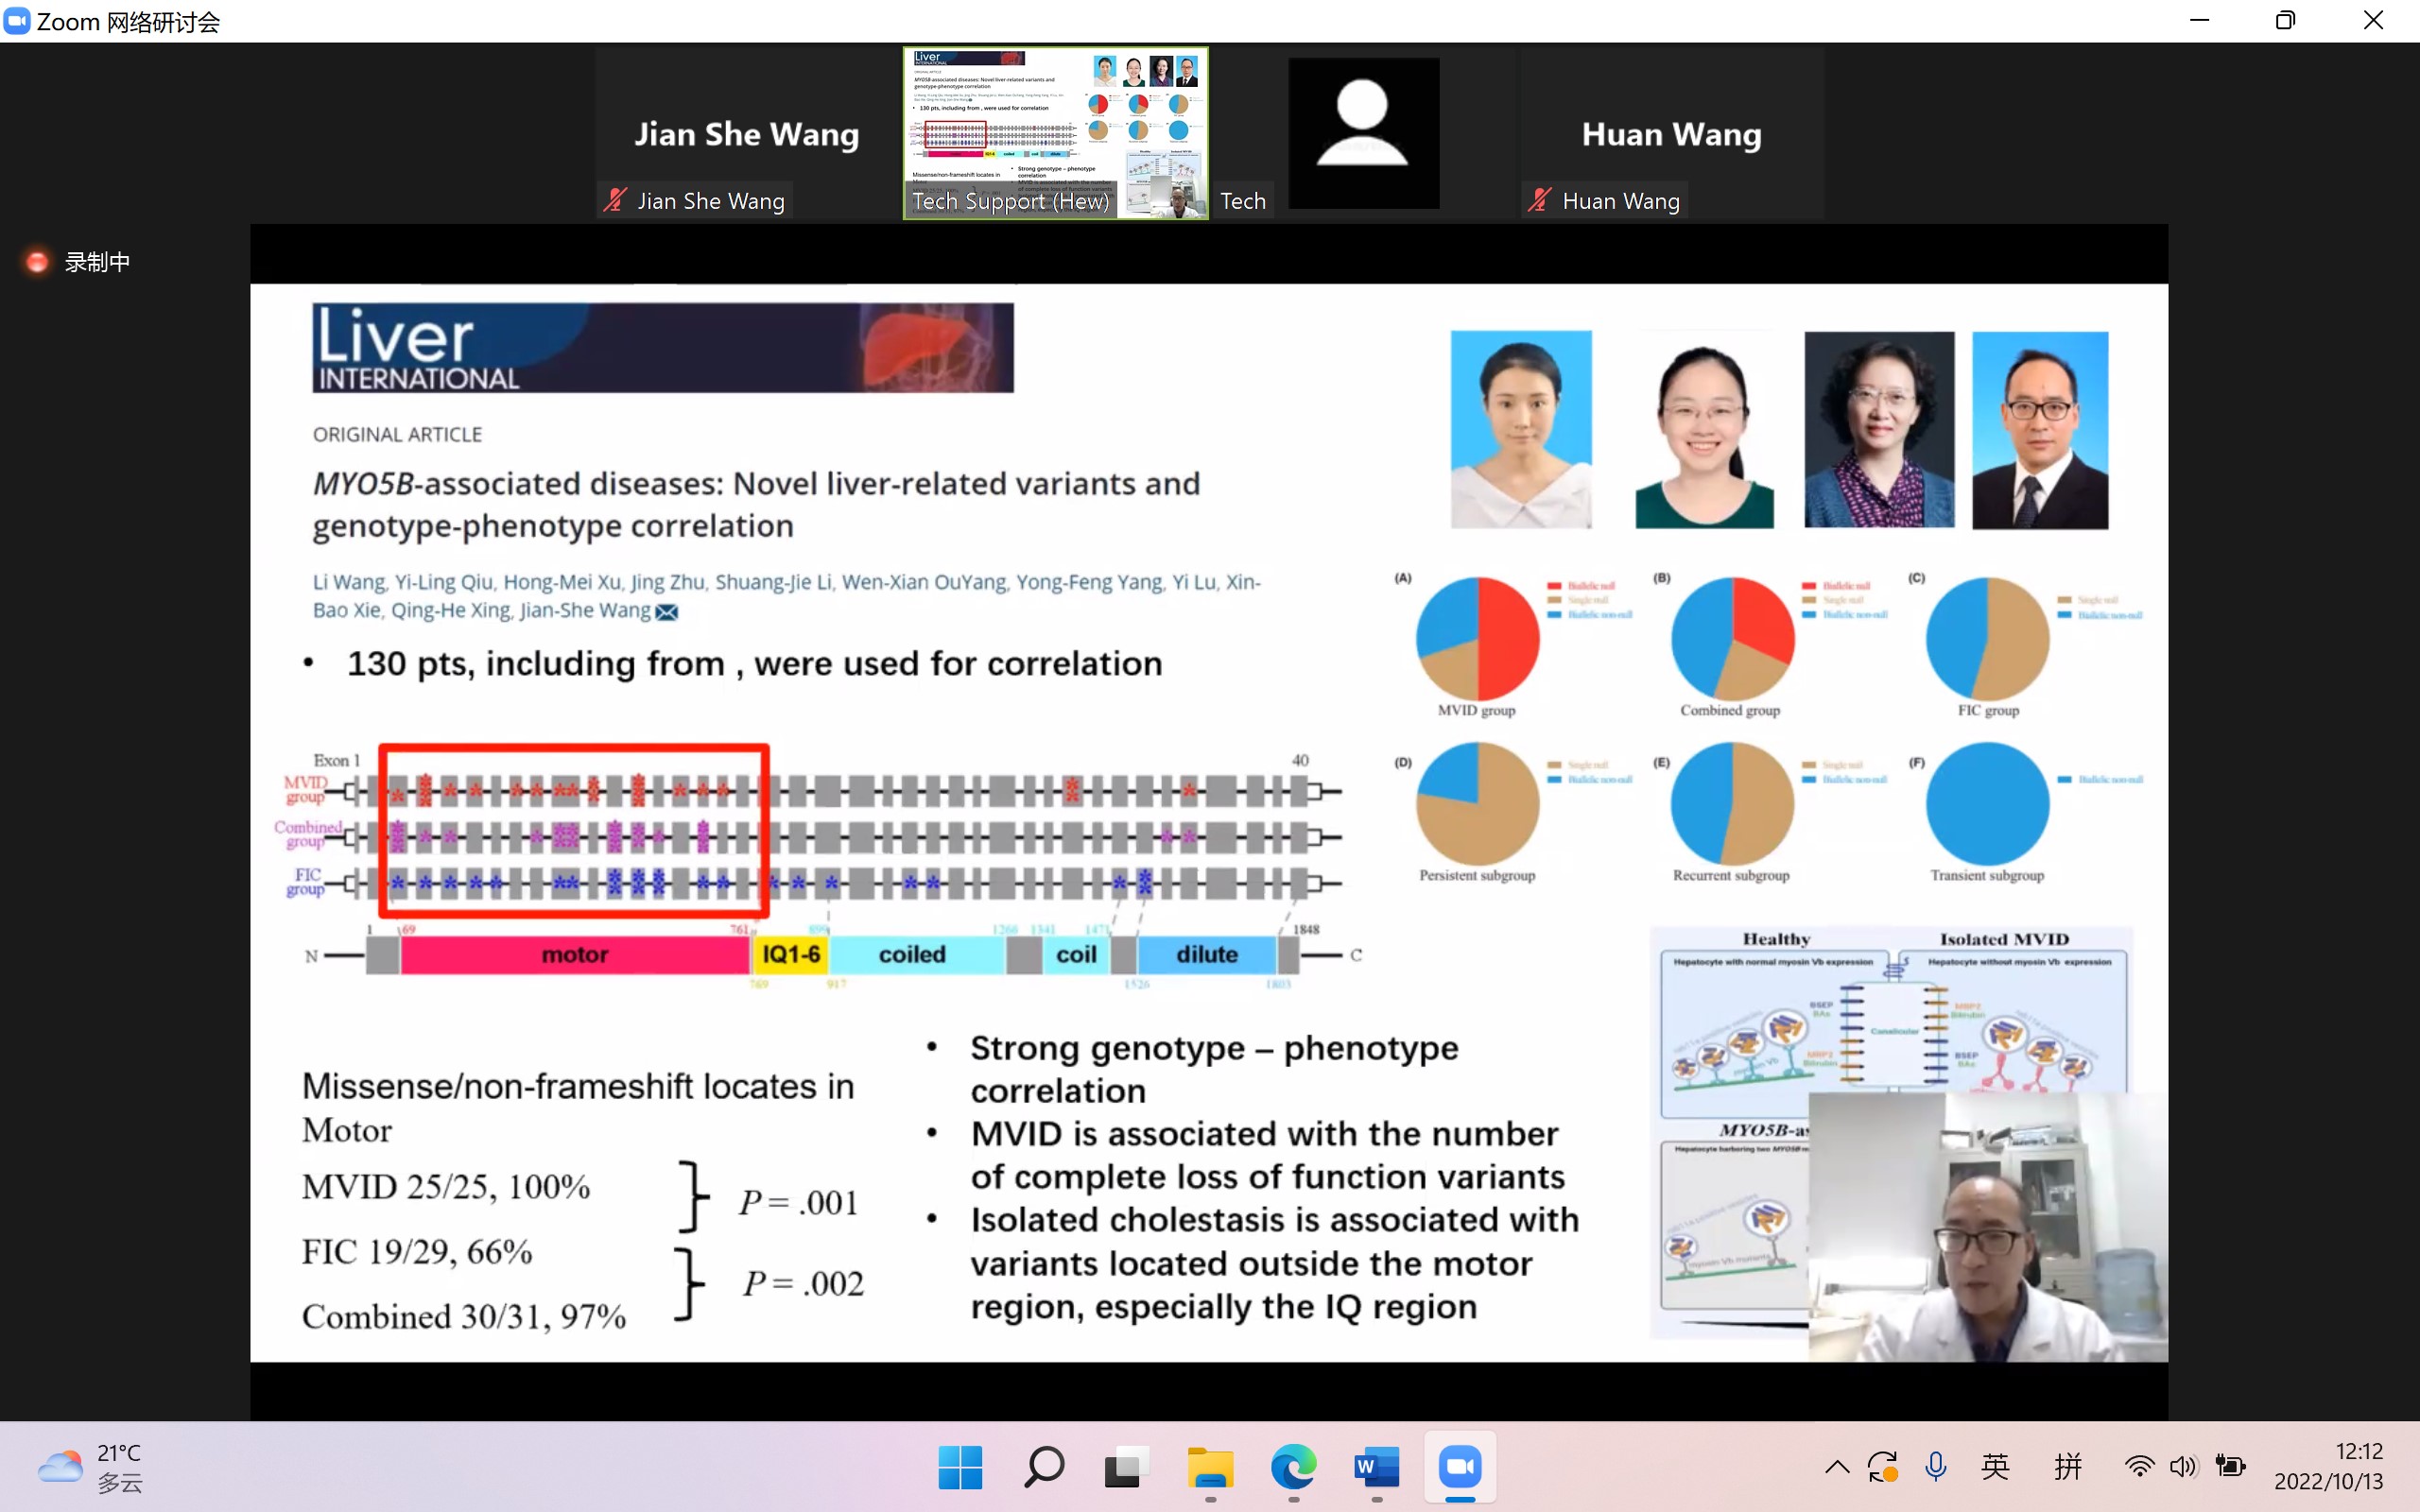Switch to Word in taskbar

(x=1377, y=1467)
